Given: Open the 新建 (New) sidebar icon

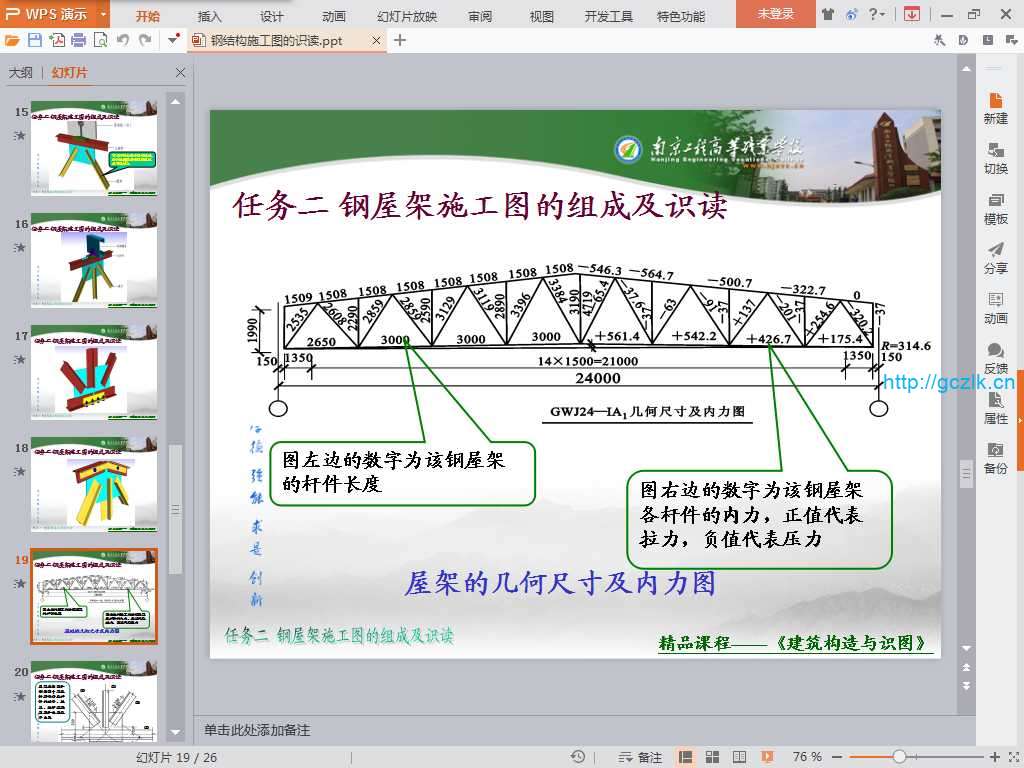Looking at the screenshot, I should pos(995,108).
